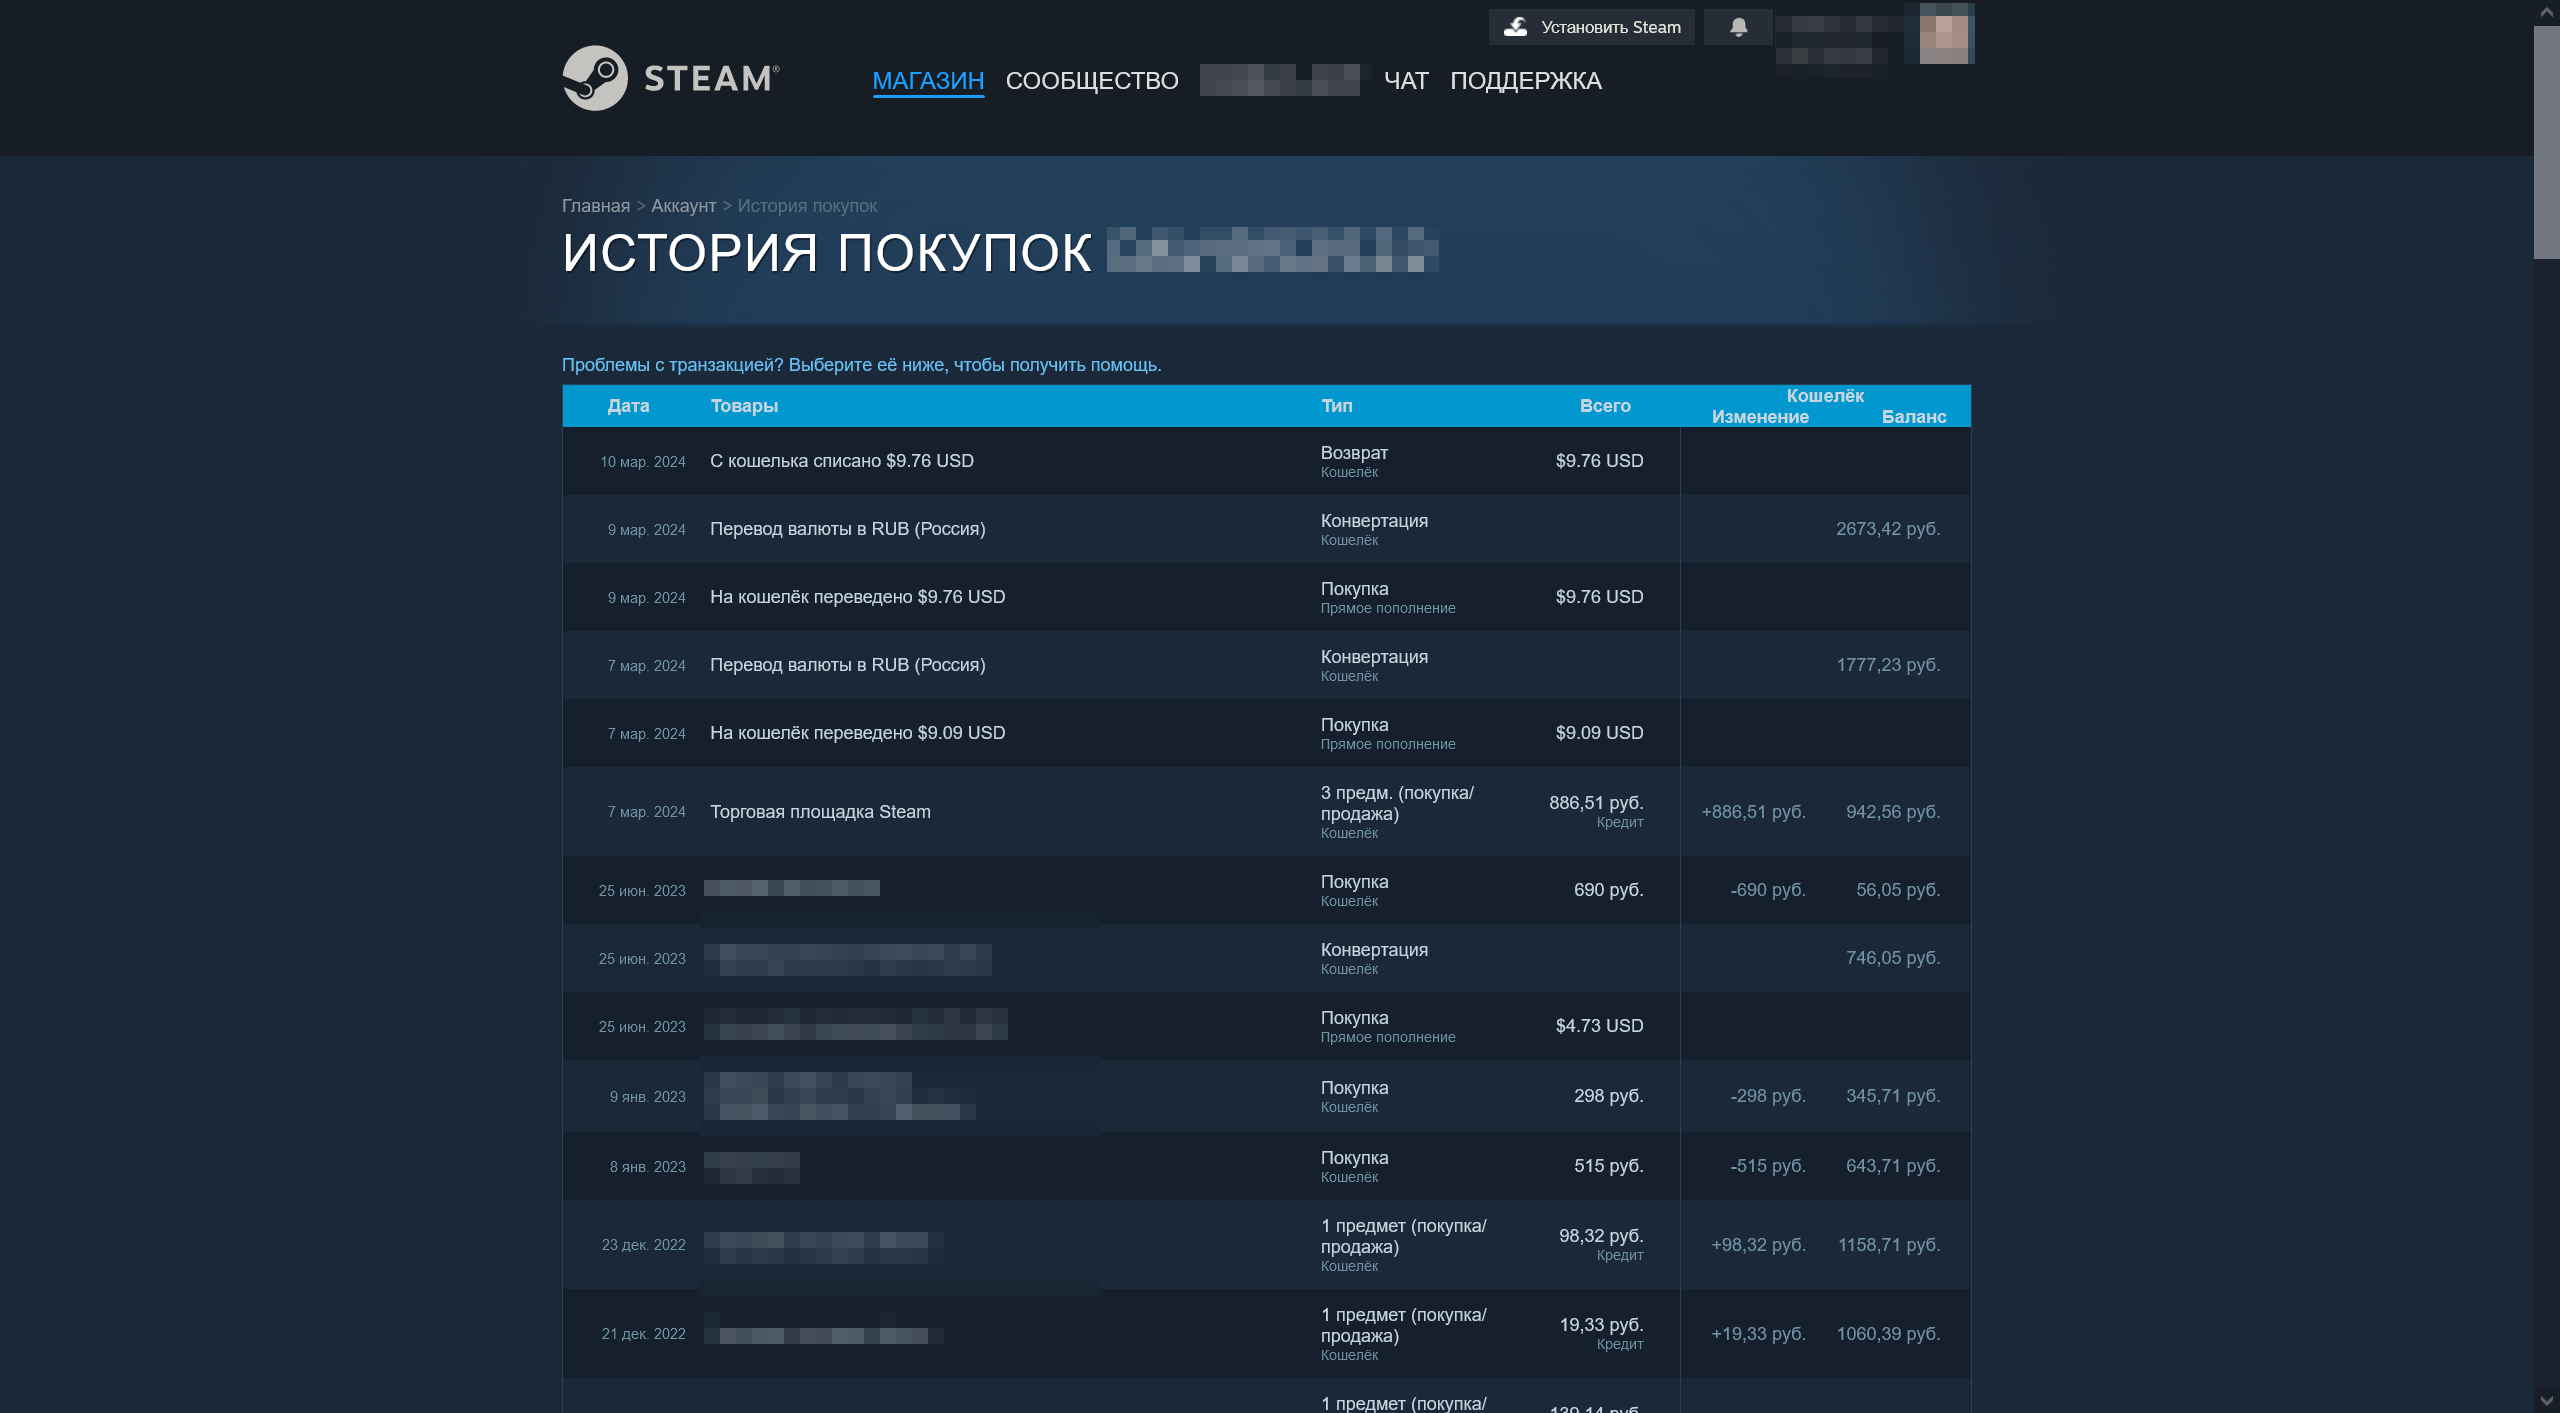
Task: Open the 7 мар. 2024 Перевод валюты в RUB row
Action: coord(1266,665)
